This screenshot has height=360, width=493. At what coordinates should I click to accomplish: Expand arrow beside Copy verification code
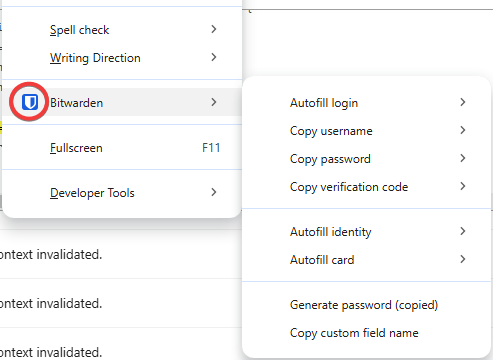463,186
